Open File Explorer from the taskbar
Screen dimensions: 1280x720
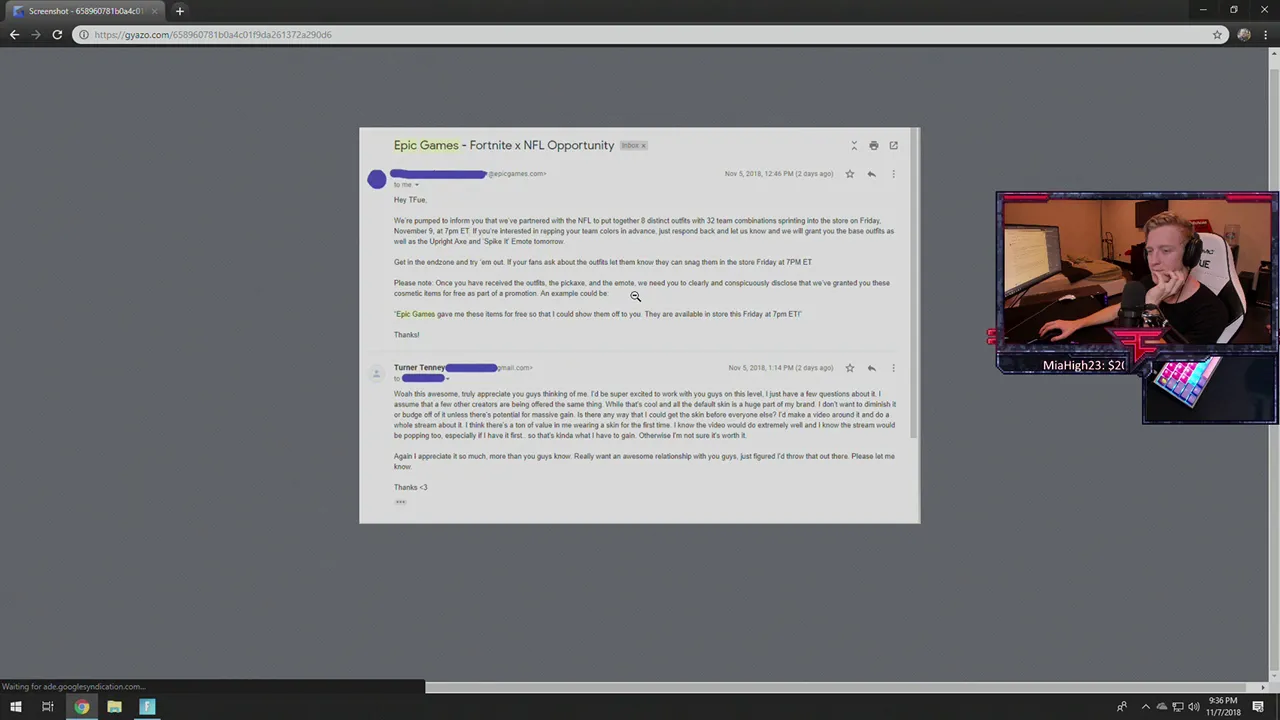coord(114,707)
